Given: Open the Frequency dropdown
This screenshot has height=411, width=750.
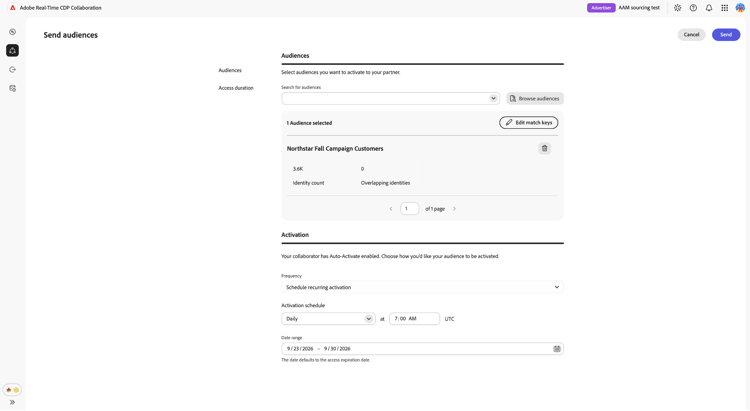Looking at the screenshot, I should (422, 287).
